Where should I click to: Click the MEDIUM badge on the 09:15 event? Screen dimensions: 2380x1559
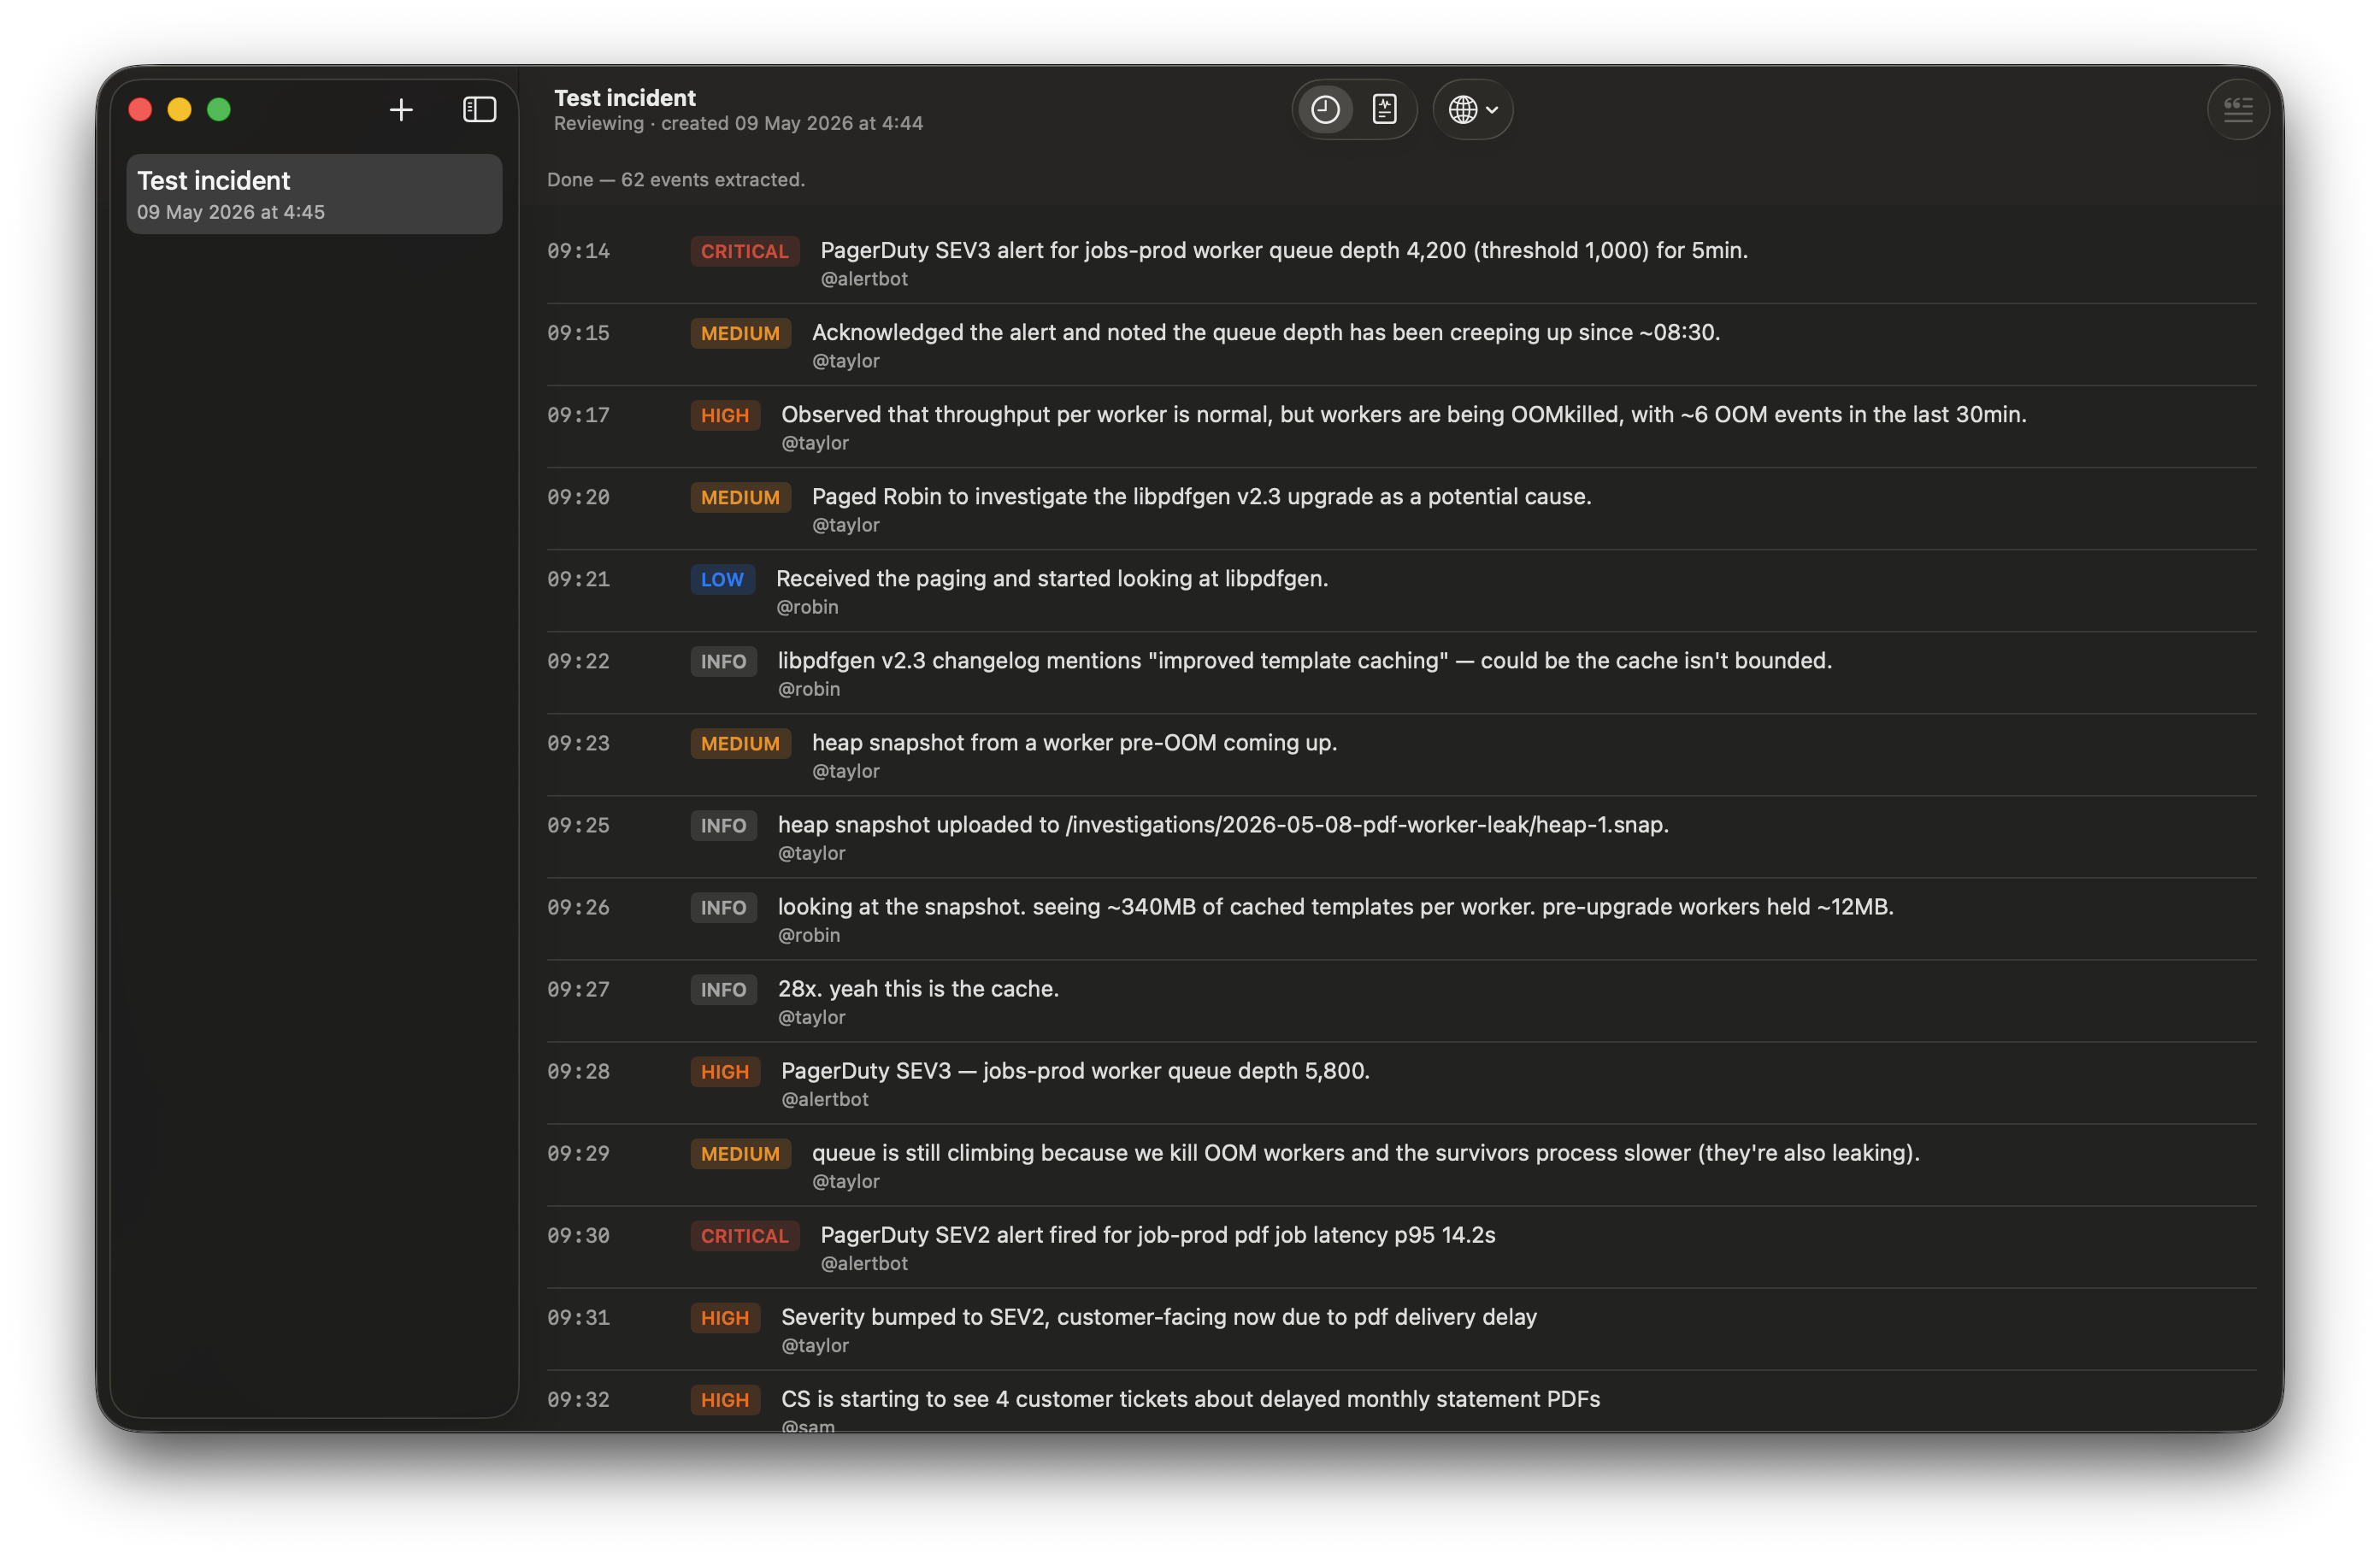click(740, 333)
